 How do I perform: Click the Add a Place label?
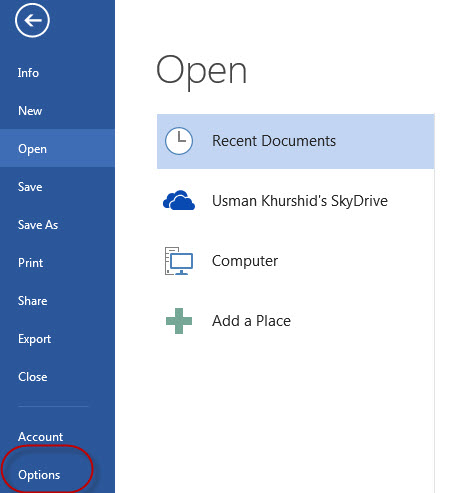251,321
